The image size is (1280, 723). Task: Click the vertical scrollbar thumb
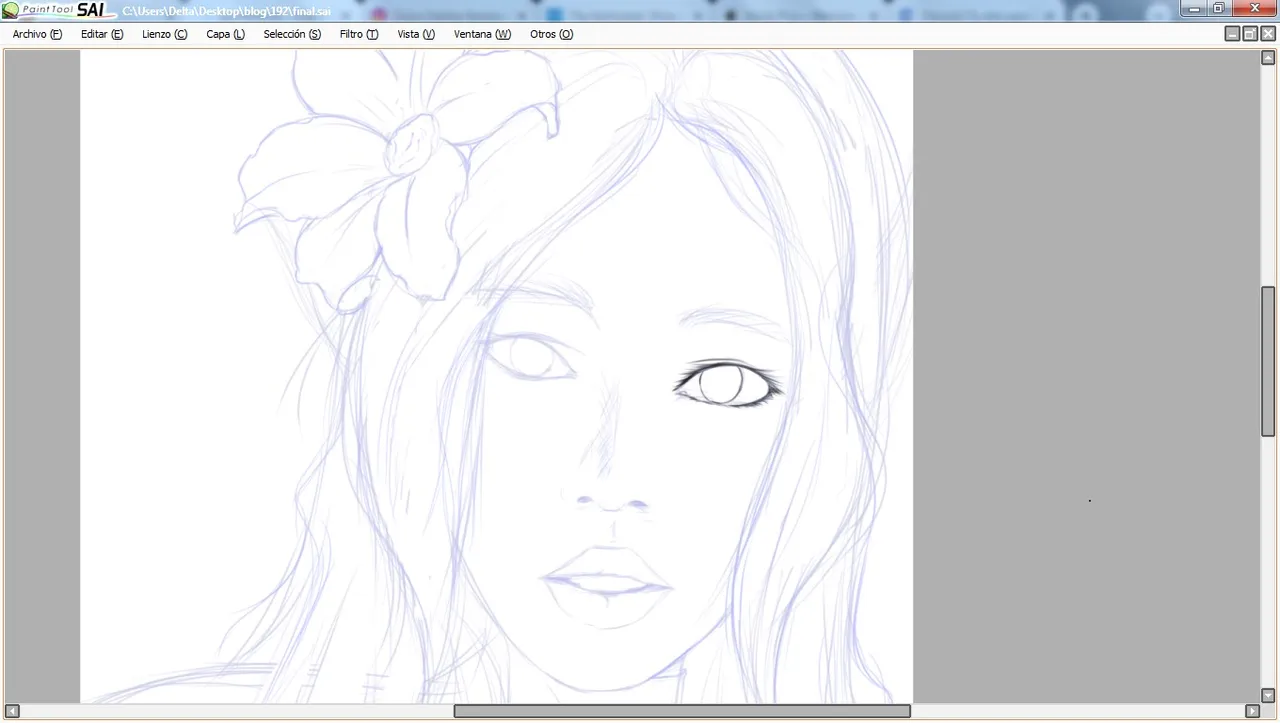pyautogui.click(x=1268, y=362)
